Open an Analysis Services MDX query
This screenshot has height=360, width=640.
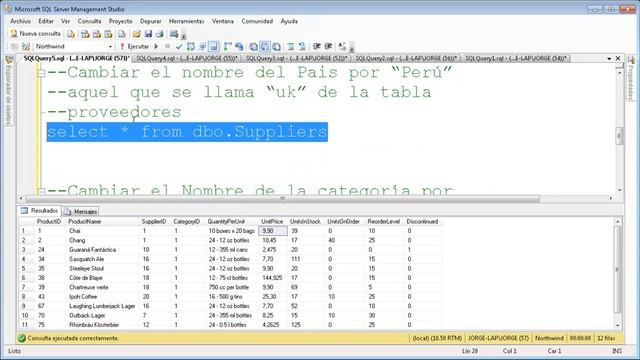tap(85, 34)
